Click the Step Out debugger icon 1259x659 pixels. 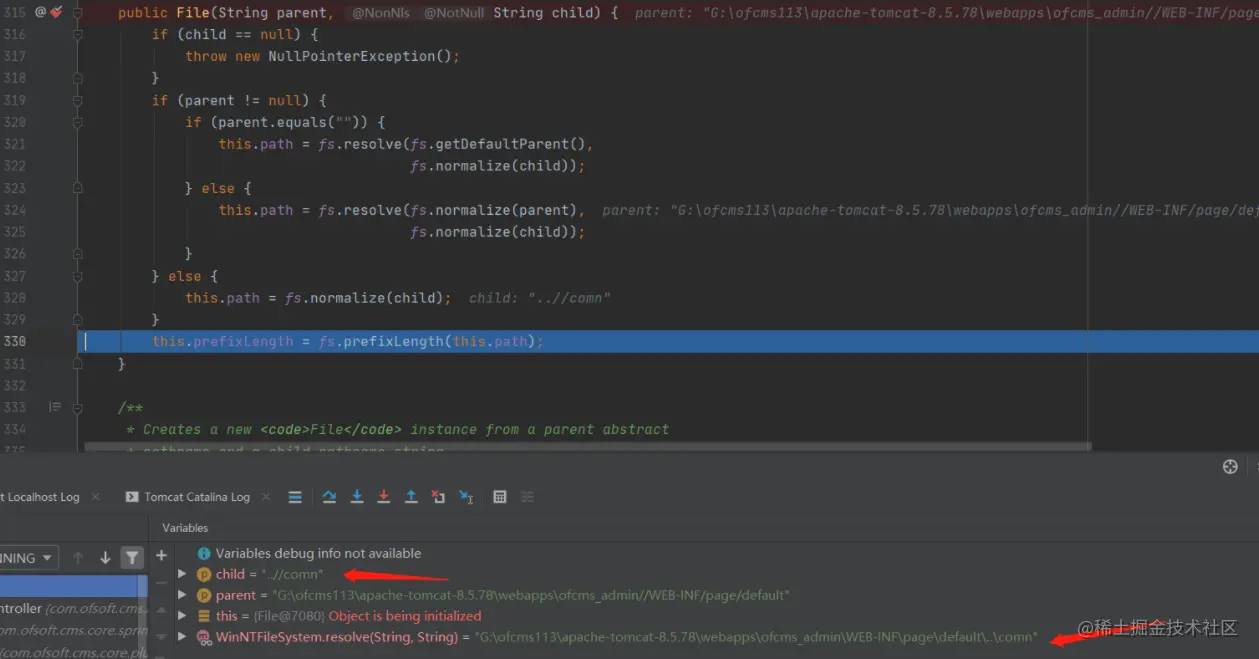(x=411, y=497)
